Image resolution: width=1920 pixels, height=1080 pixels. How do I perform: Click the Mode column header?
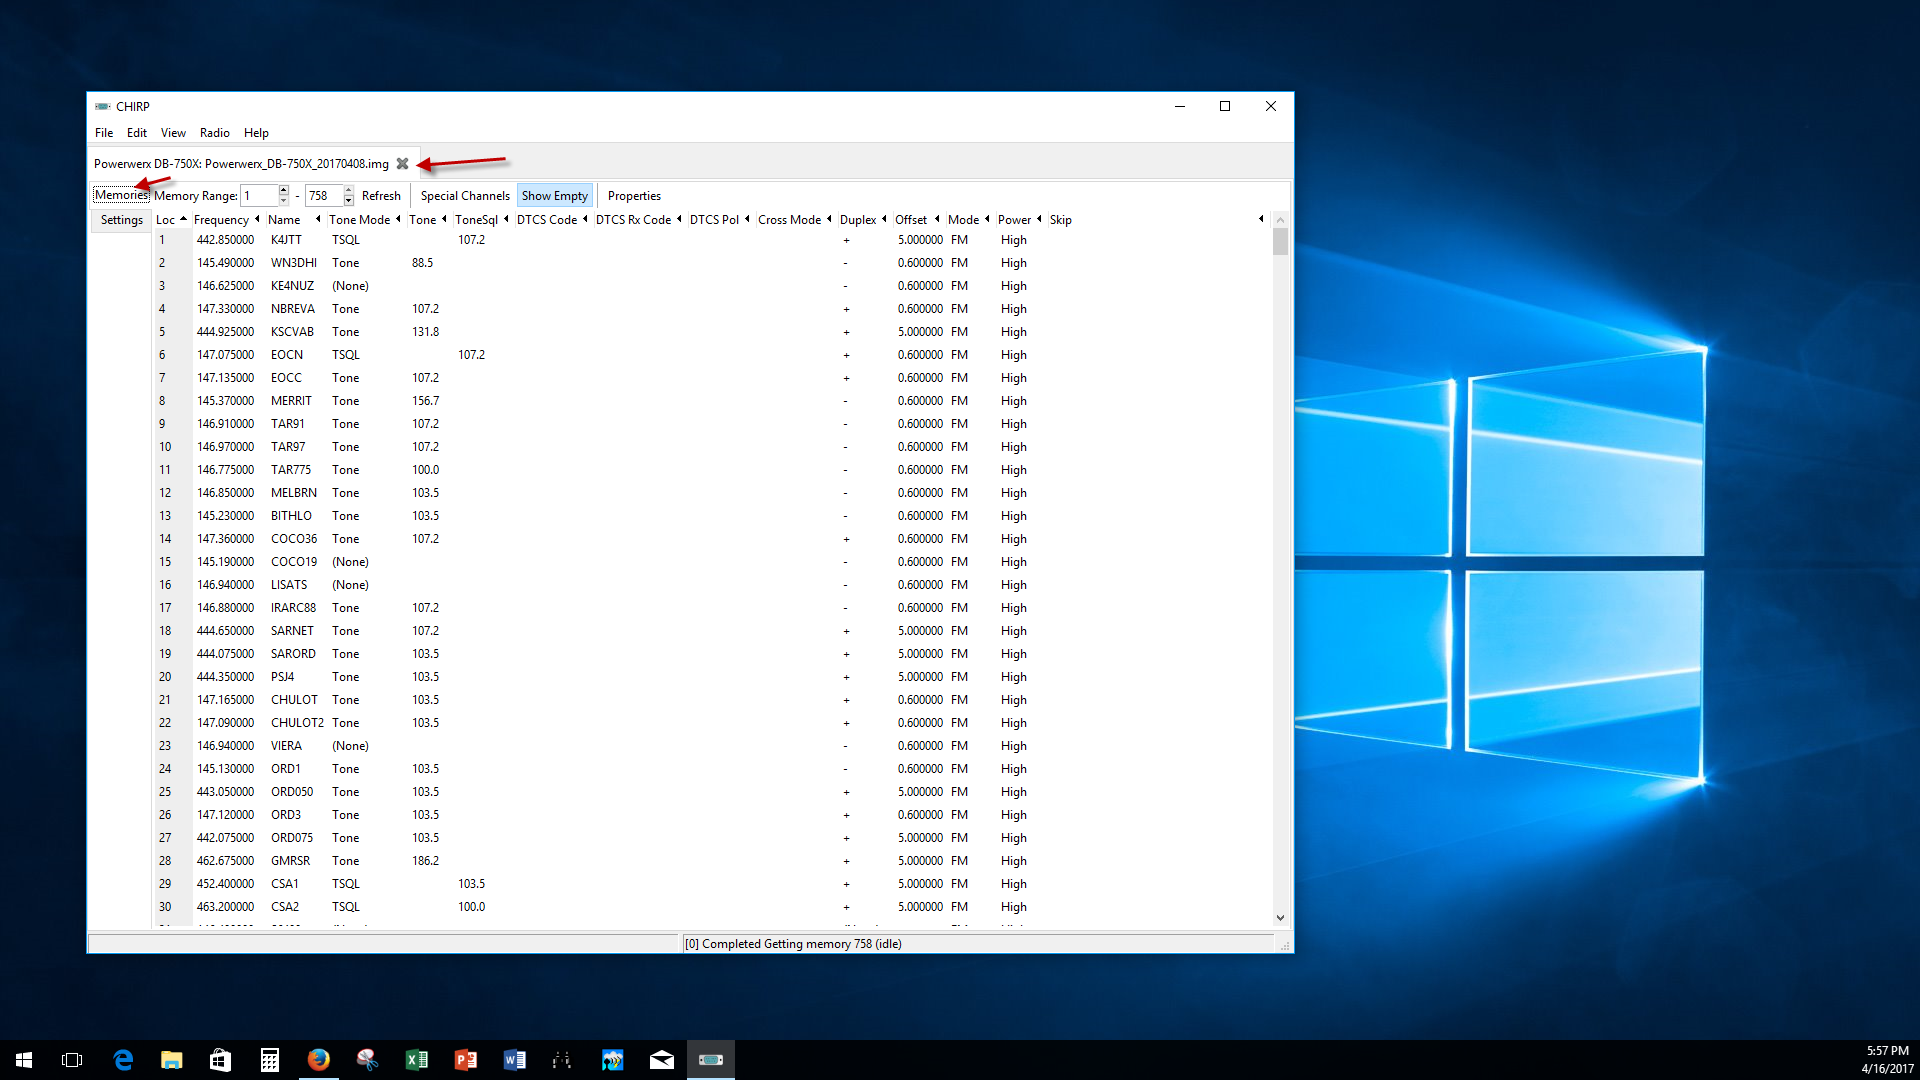[968, 220]
